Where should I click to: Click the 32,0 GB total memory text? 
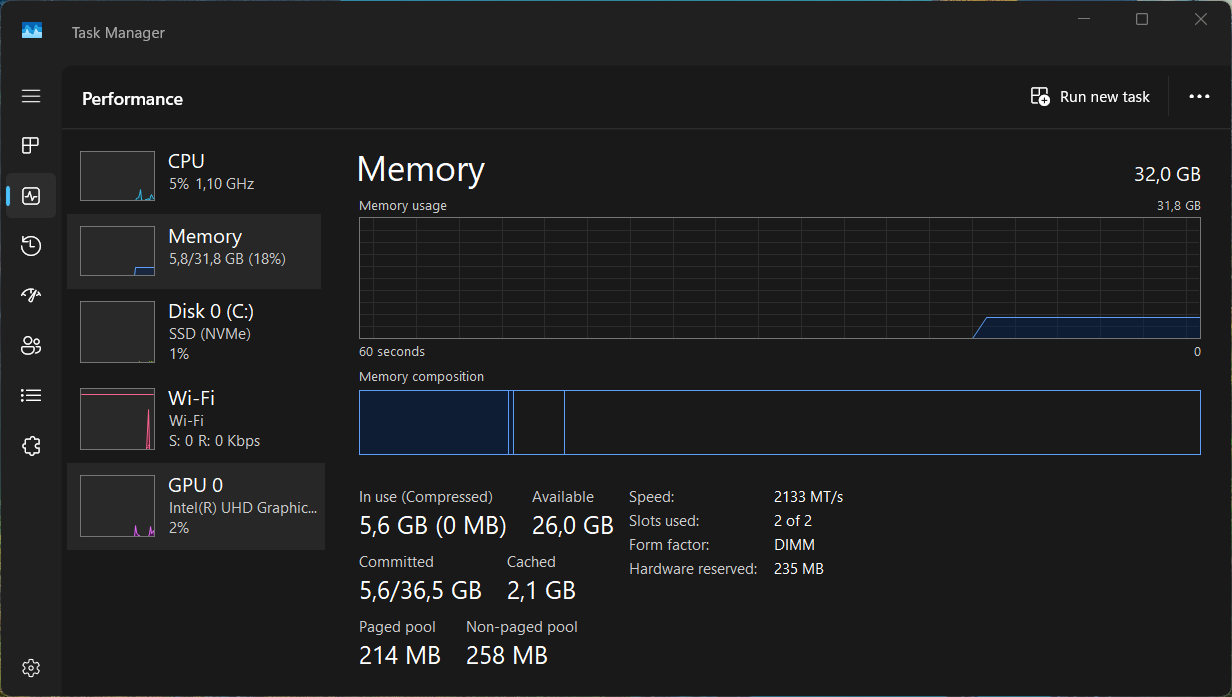(1167, 174)
